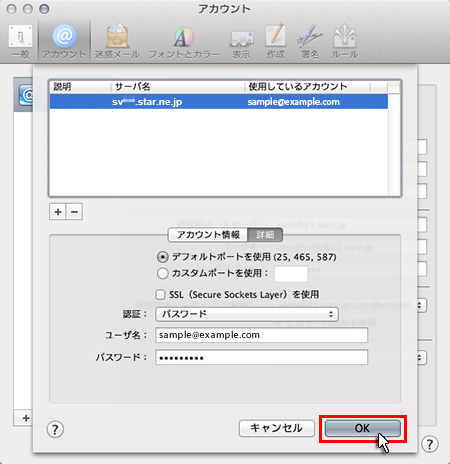Screen dimensions: 450x464
Task: Click the ユーザ名 input field
Action: pos(261,335)
